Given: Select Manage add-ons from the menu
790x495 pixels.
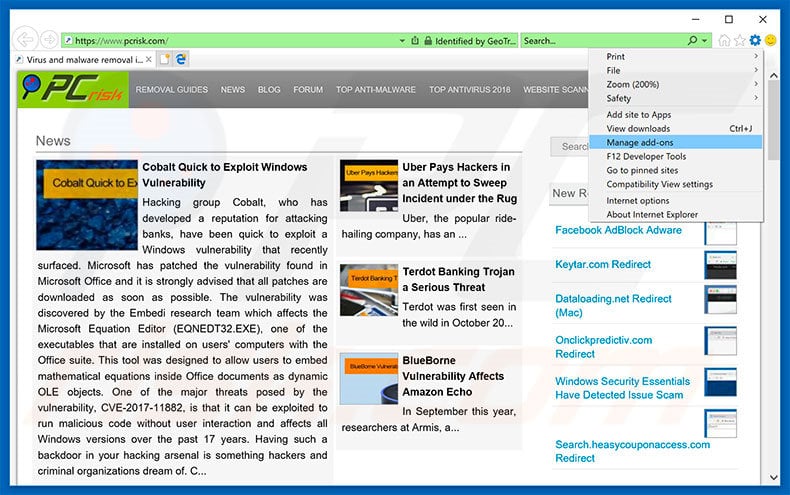Looking at the screenshot, I should (x=676, y=142).
